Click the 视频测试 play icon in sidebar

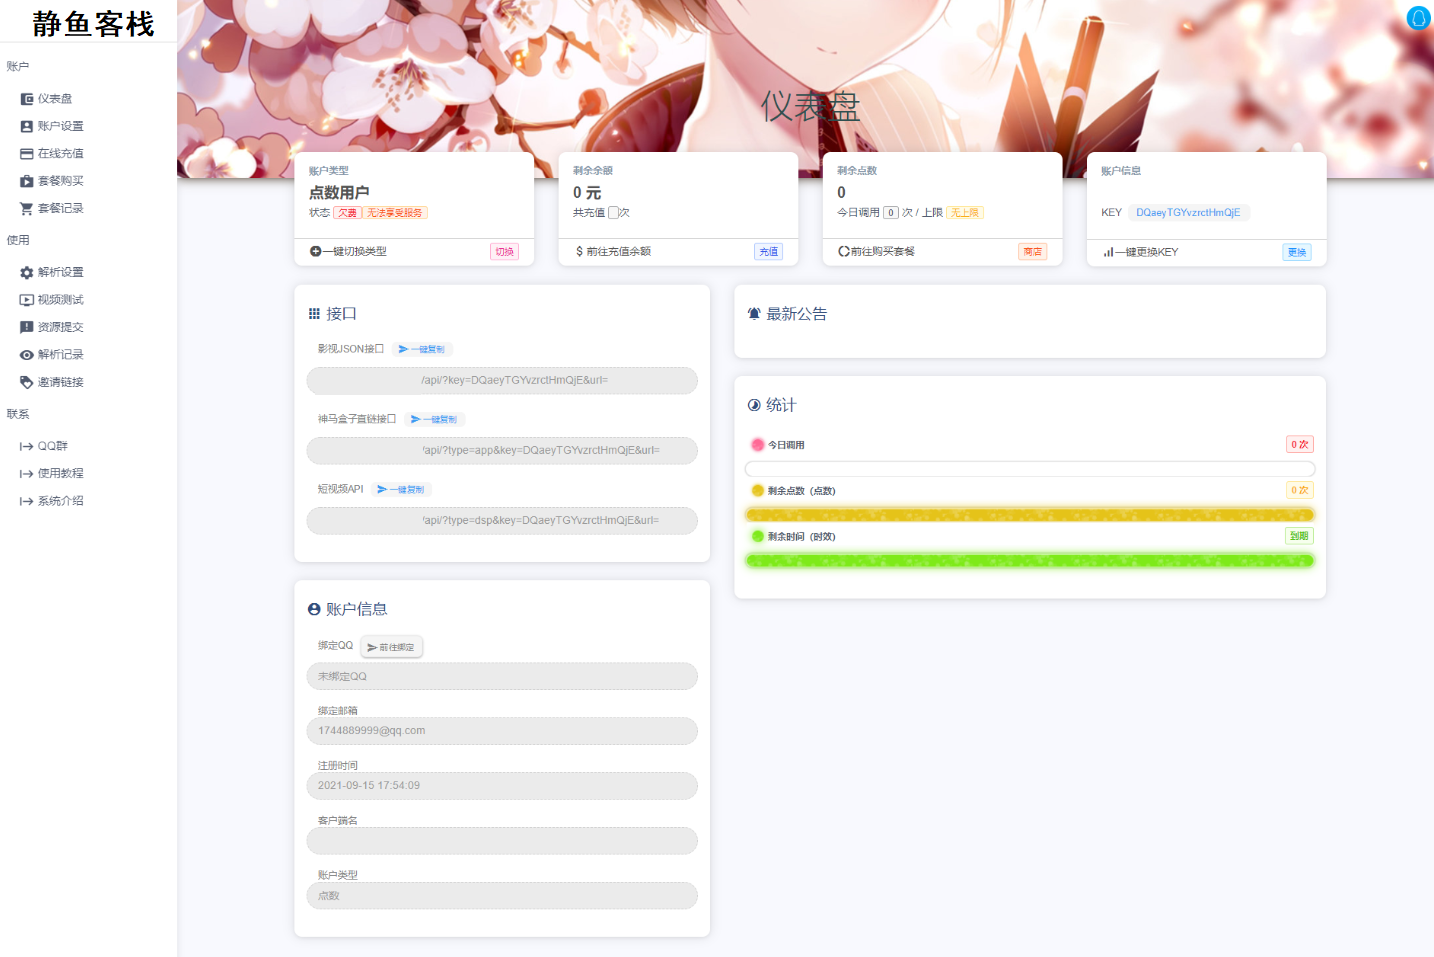27,300
